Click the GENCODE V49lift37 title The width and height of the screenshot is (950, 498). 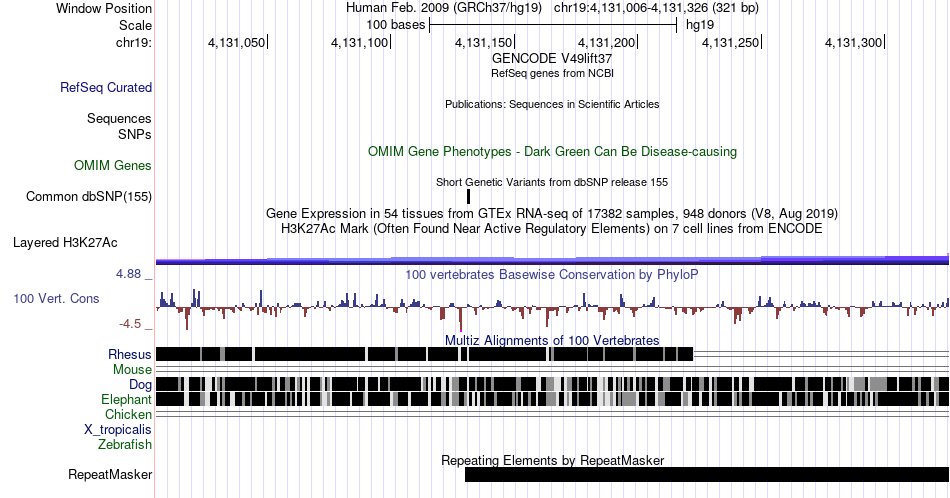pos(552,59)
